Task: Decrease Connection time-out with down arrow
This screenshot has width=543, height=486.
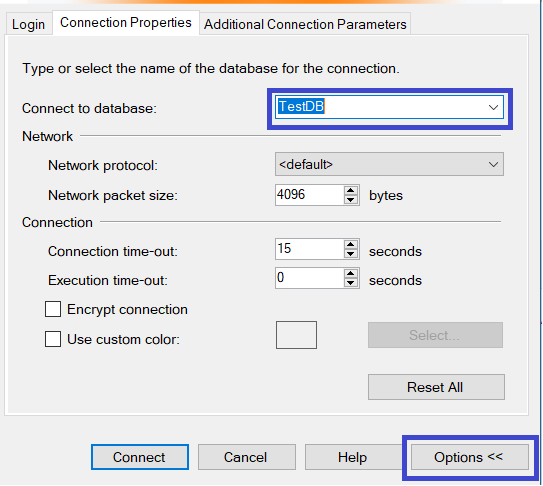Action: (x=351, y=254)
